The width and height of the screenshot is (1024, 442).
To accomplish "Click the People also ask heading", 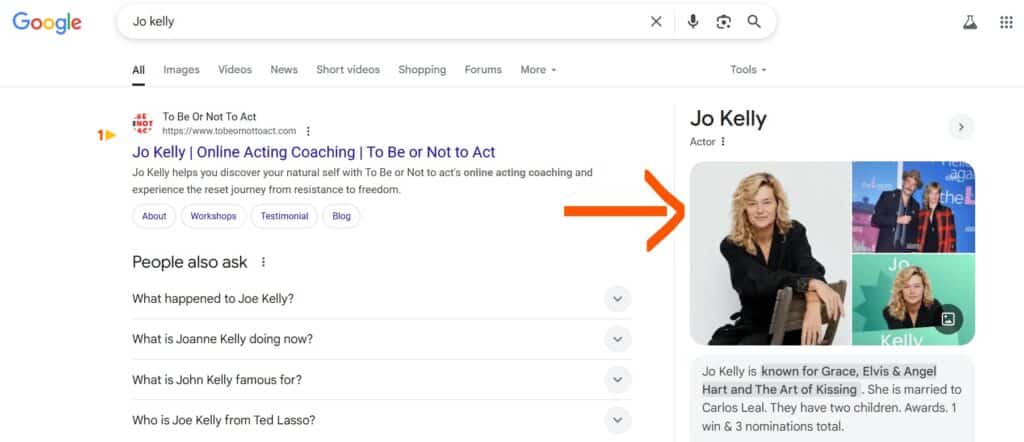I will (x=189, y=262).
